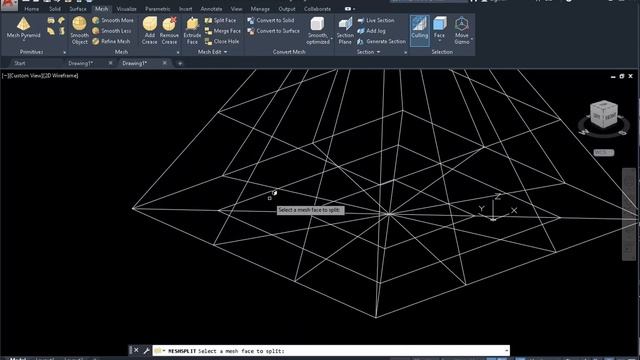
Task: Select the Close Hole tool
Action: [222, 41]
